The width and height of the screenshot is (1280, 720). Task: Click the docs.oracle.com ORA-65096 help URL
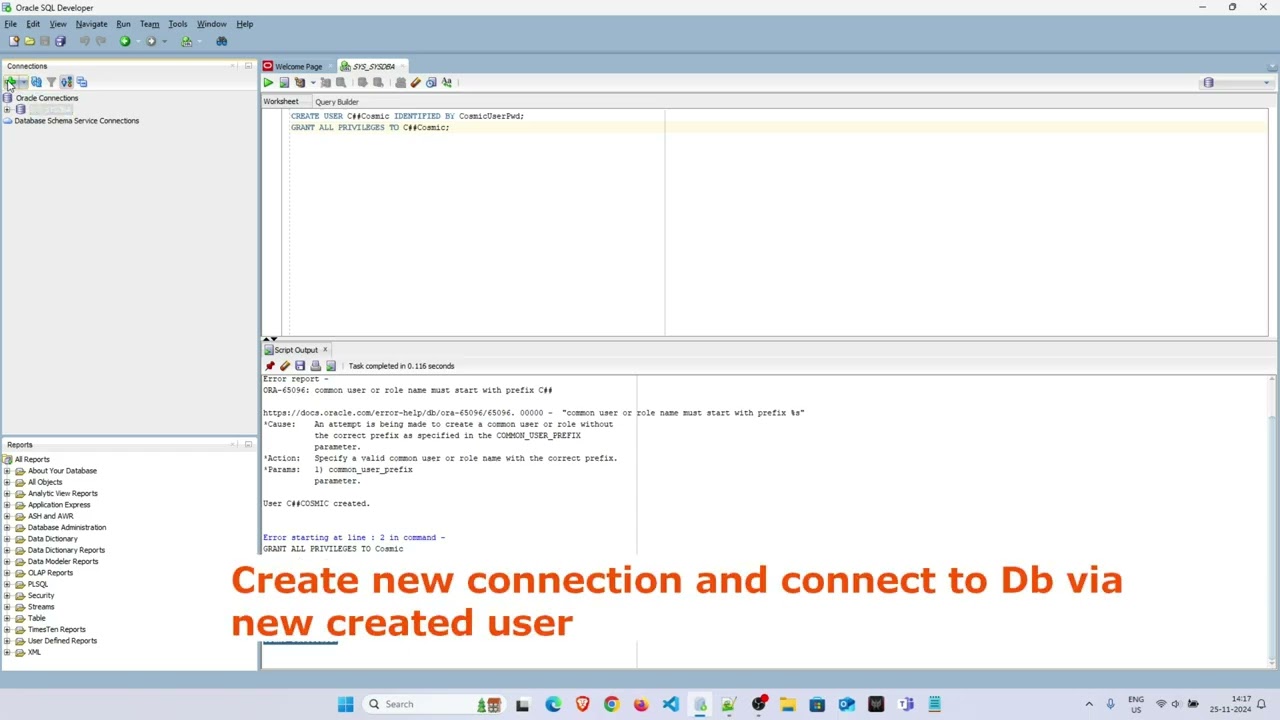388,413
